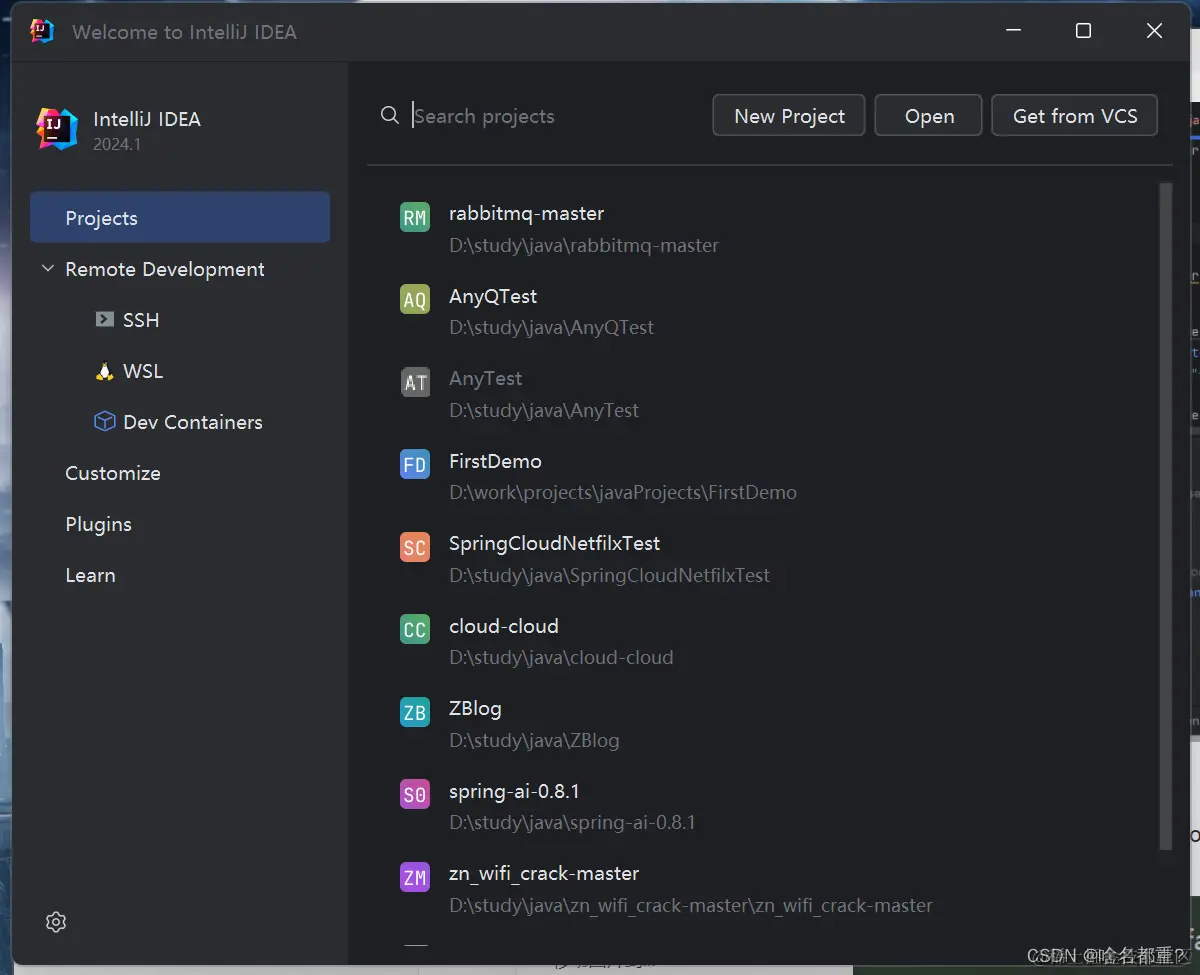Click path D:\study\java\AnyTest
This screenshot has width=1200, height=975.
point(544,410)
